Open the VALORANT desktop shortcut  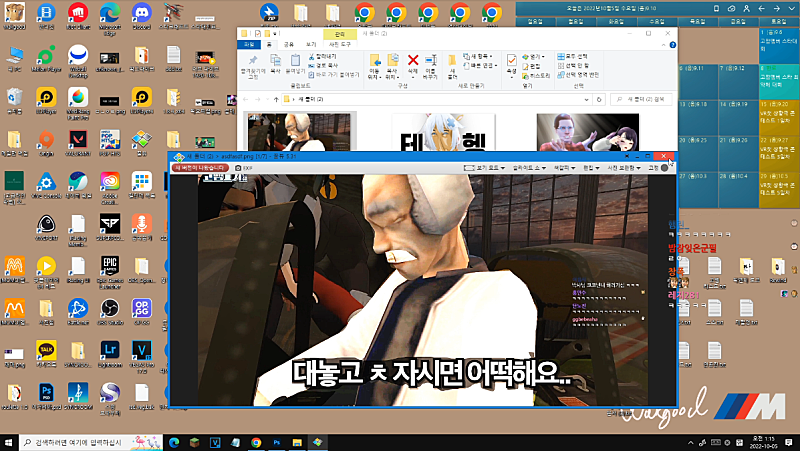pyautogui.click(x=78, y=143)
